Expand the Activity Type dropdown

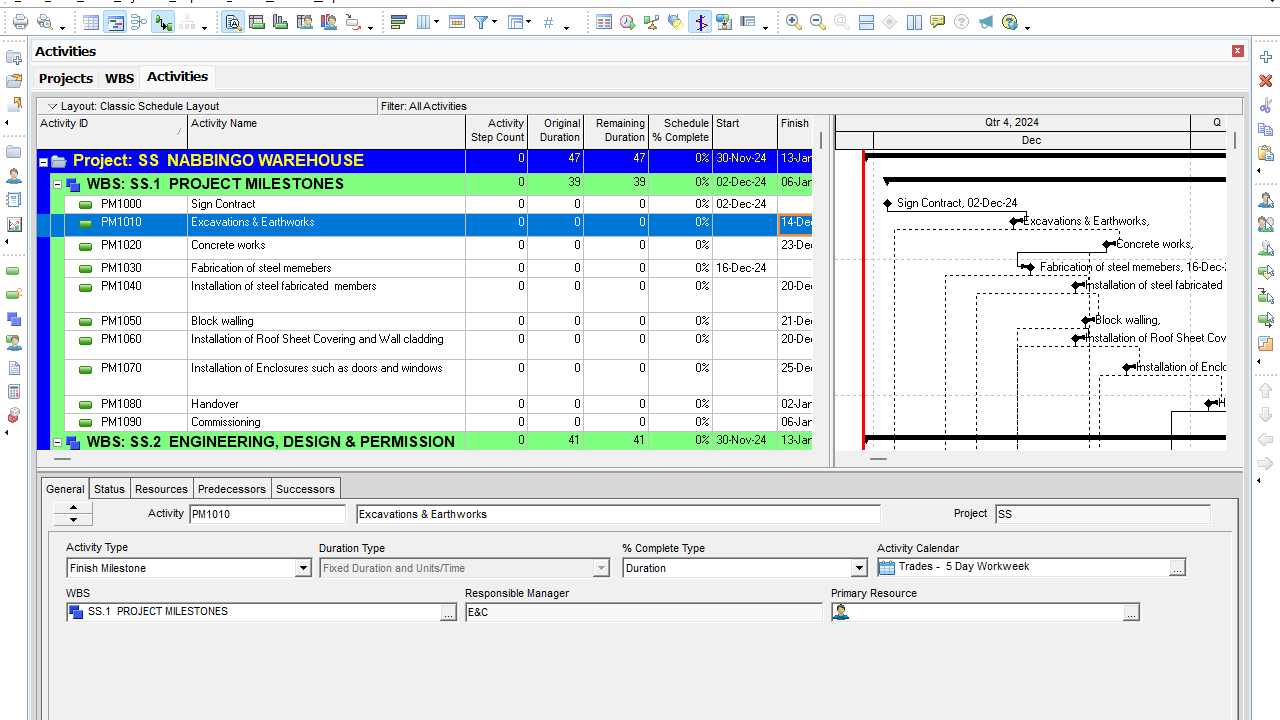coord(303,566)
